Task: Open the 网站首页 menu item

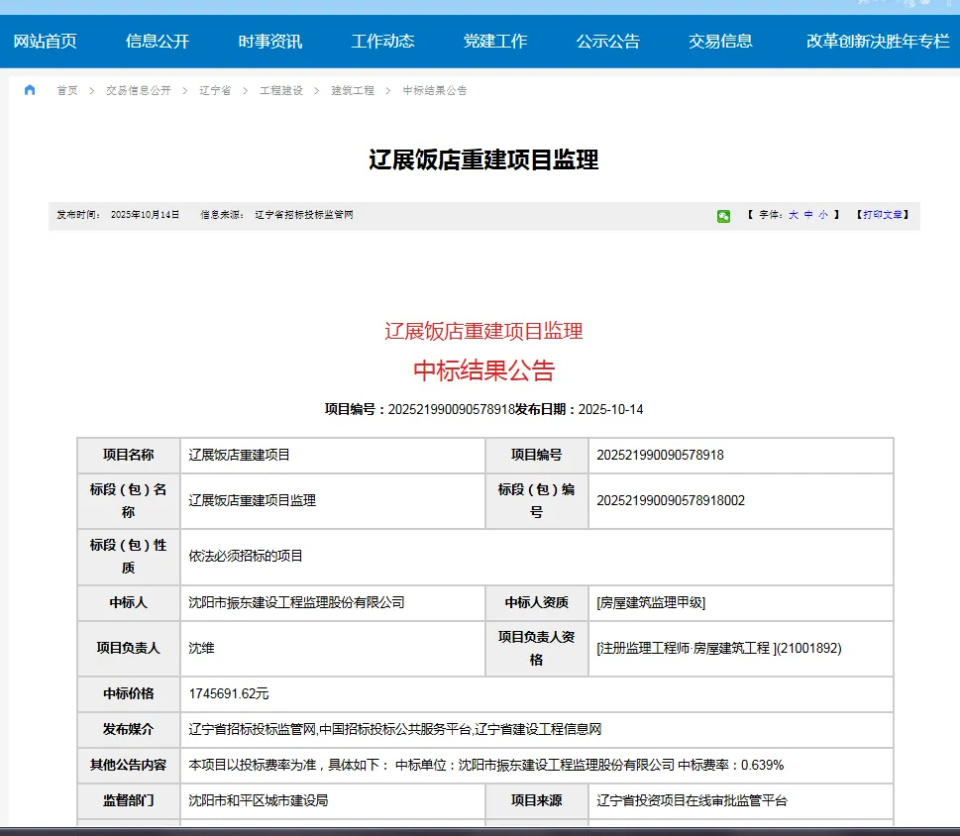Action: click(44, 41)
